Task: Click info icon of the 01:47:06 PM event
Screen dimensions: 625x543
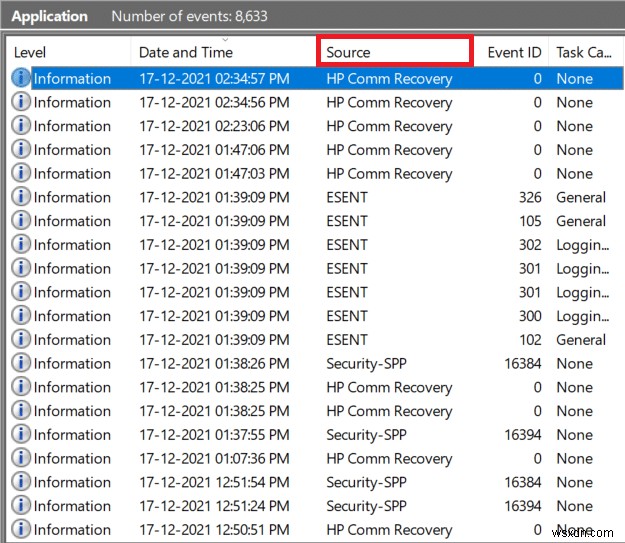Action: click(x=21, y=149)
